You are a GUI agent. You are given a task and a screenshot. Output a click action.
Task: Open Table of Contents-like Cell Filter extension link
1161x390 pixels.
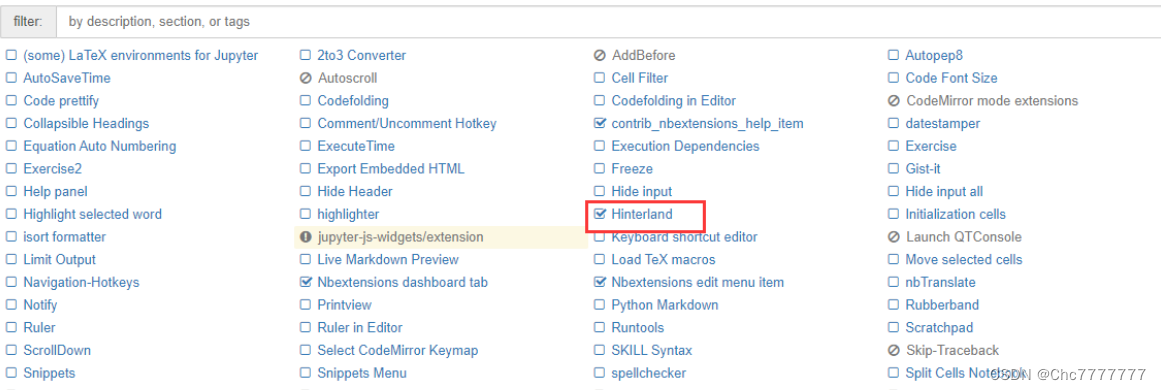[640, 78]
